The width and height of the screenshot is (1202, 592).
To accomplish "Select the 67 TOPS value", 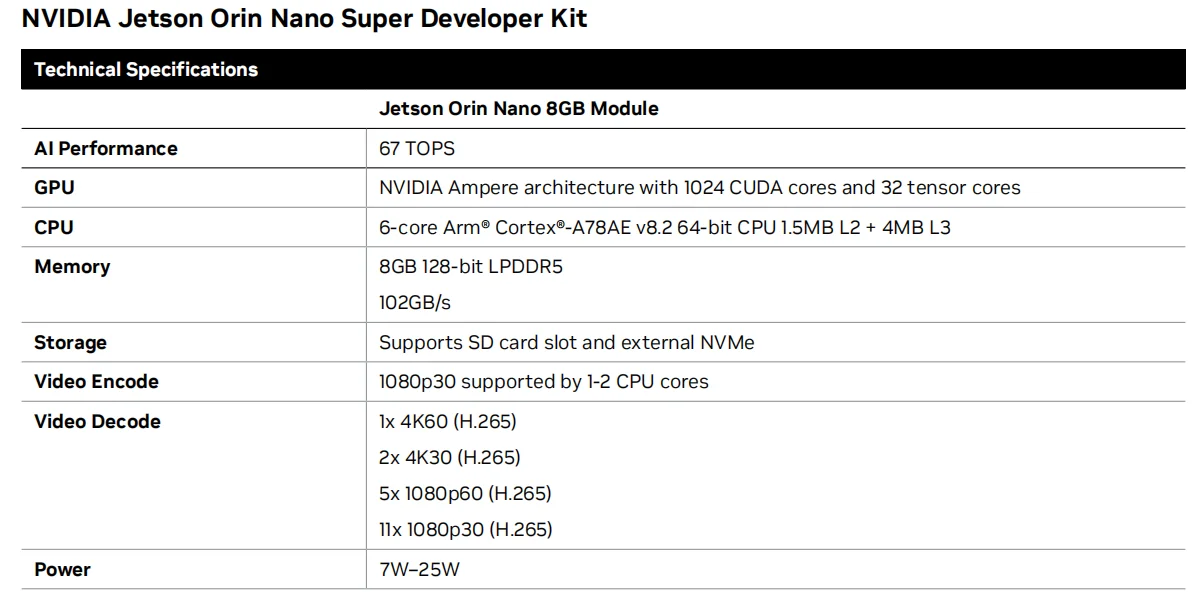I will click(x=416, y=148).
